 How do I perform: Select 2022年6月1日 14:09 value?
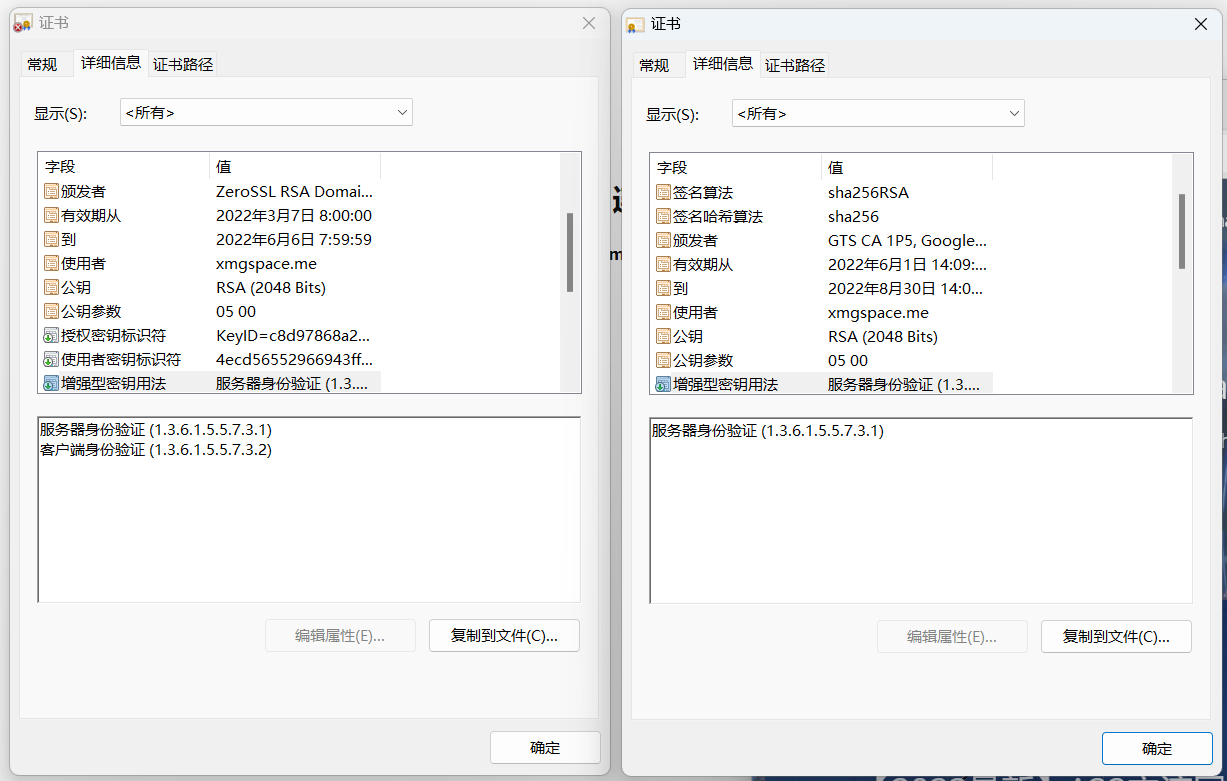(907, 264)
